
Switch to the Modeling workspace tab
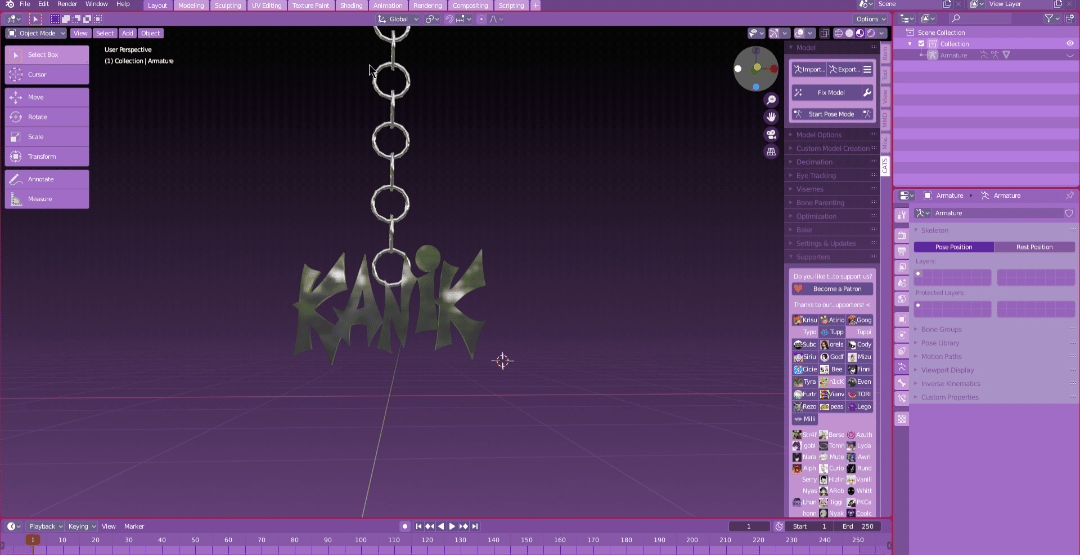[191, 6]
